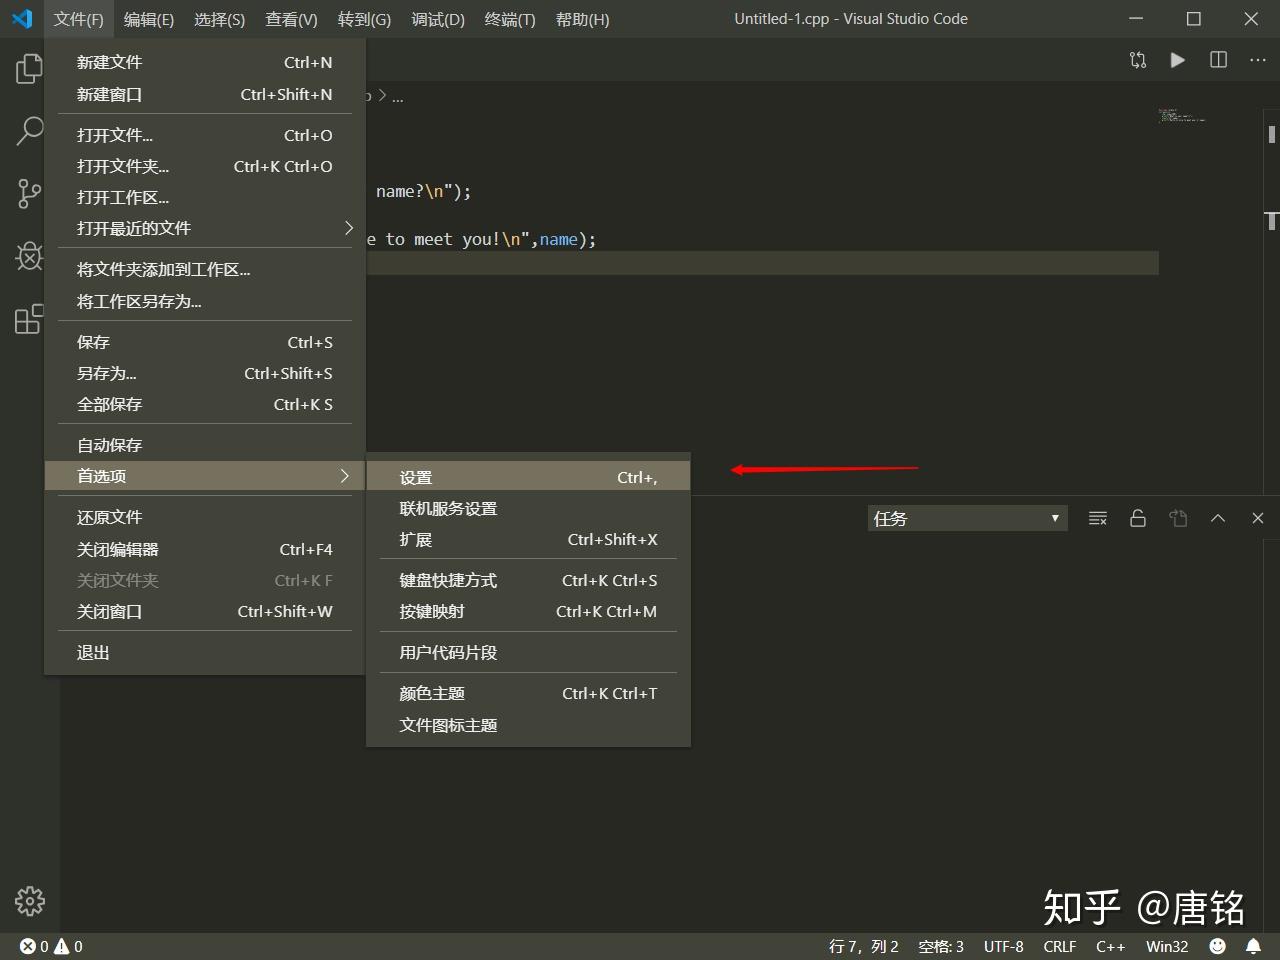Choose 新建文件 from the menu
This screenshot has width=1280, height=960.
click(205, 62)
